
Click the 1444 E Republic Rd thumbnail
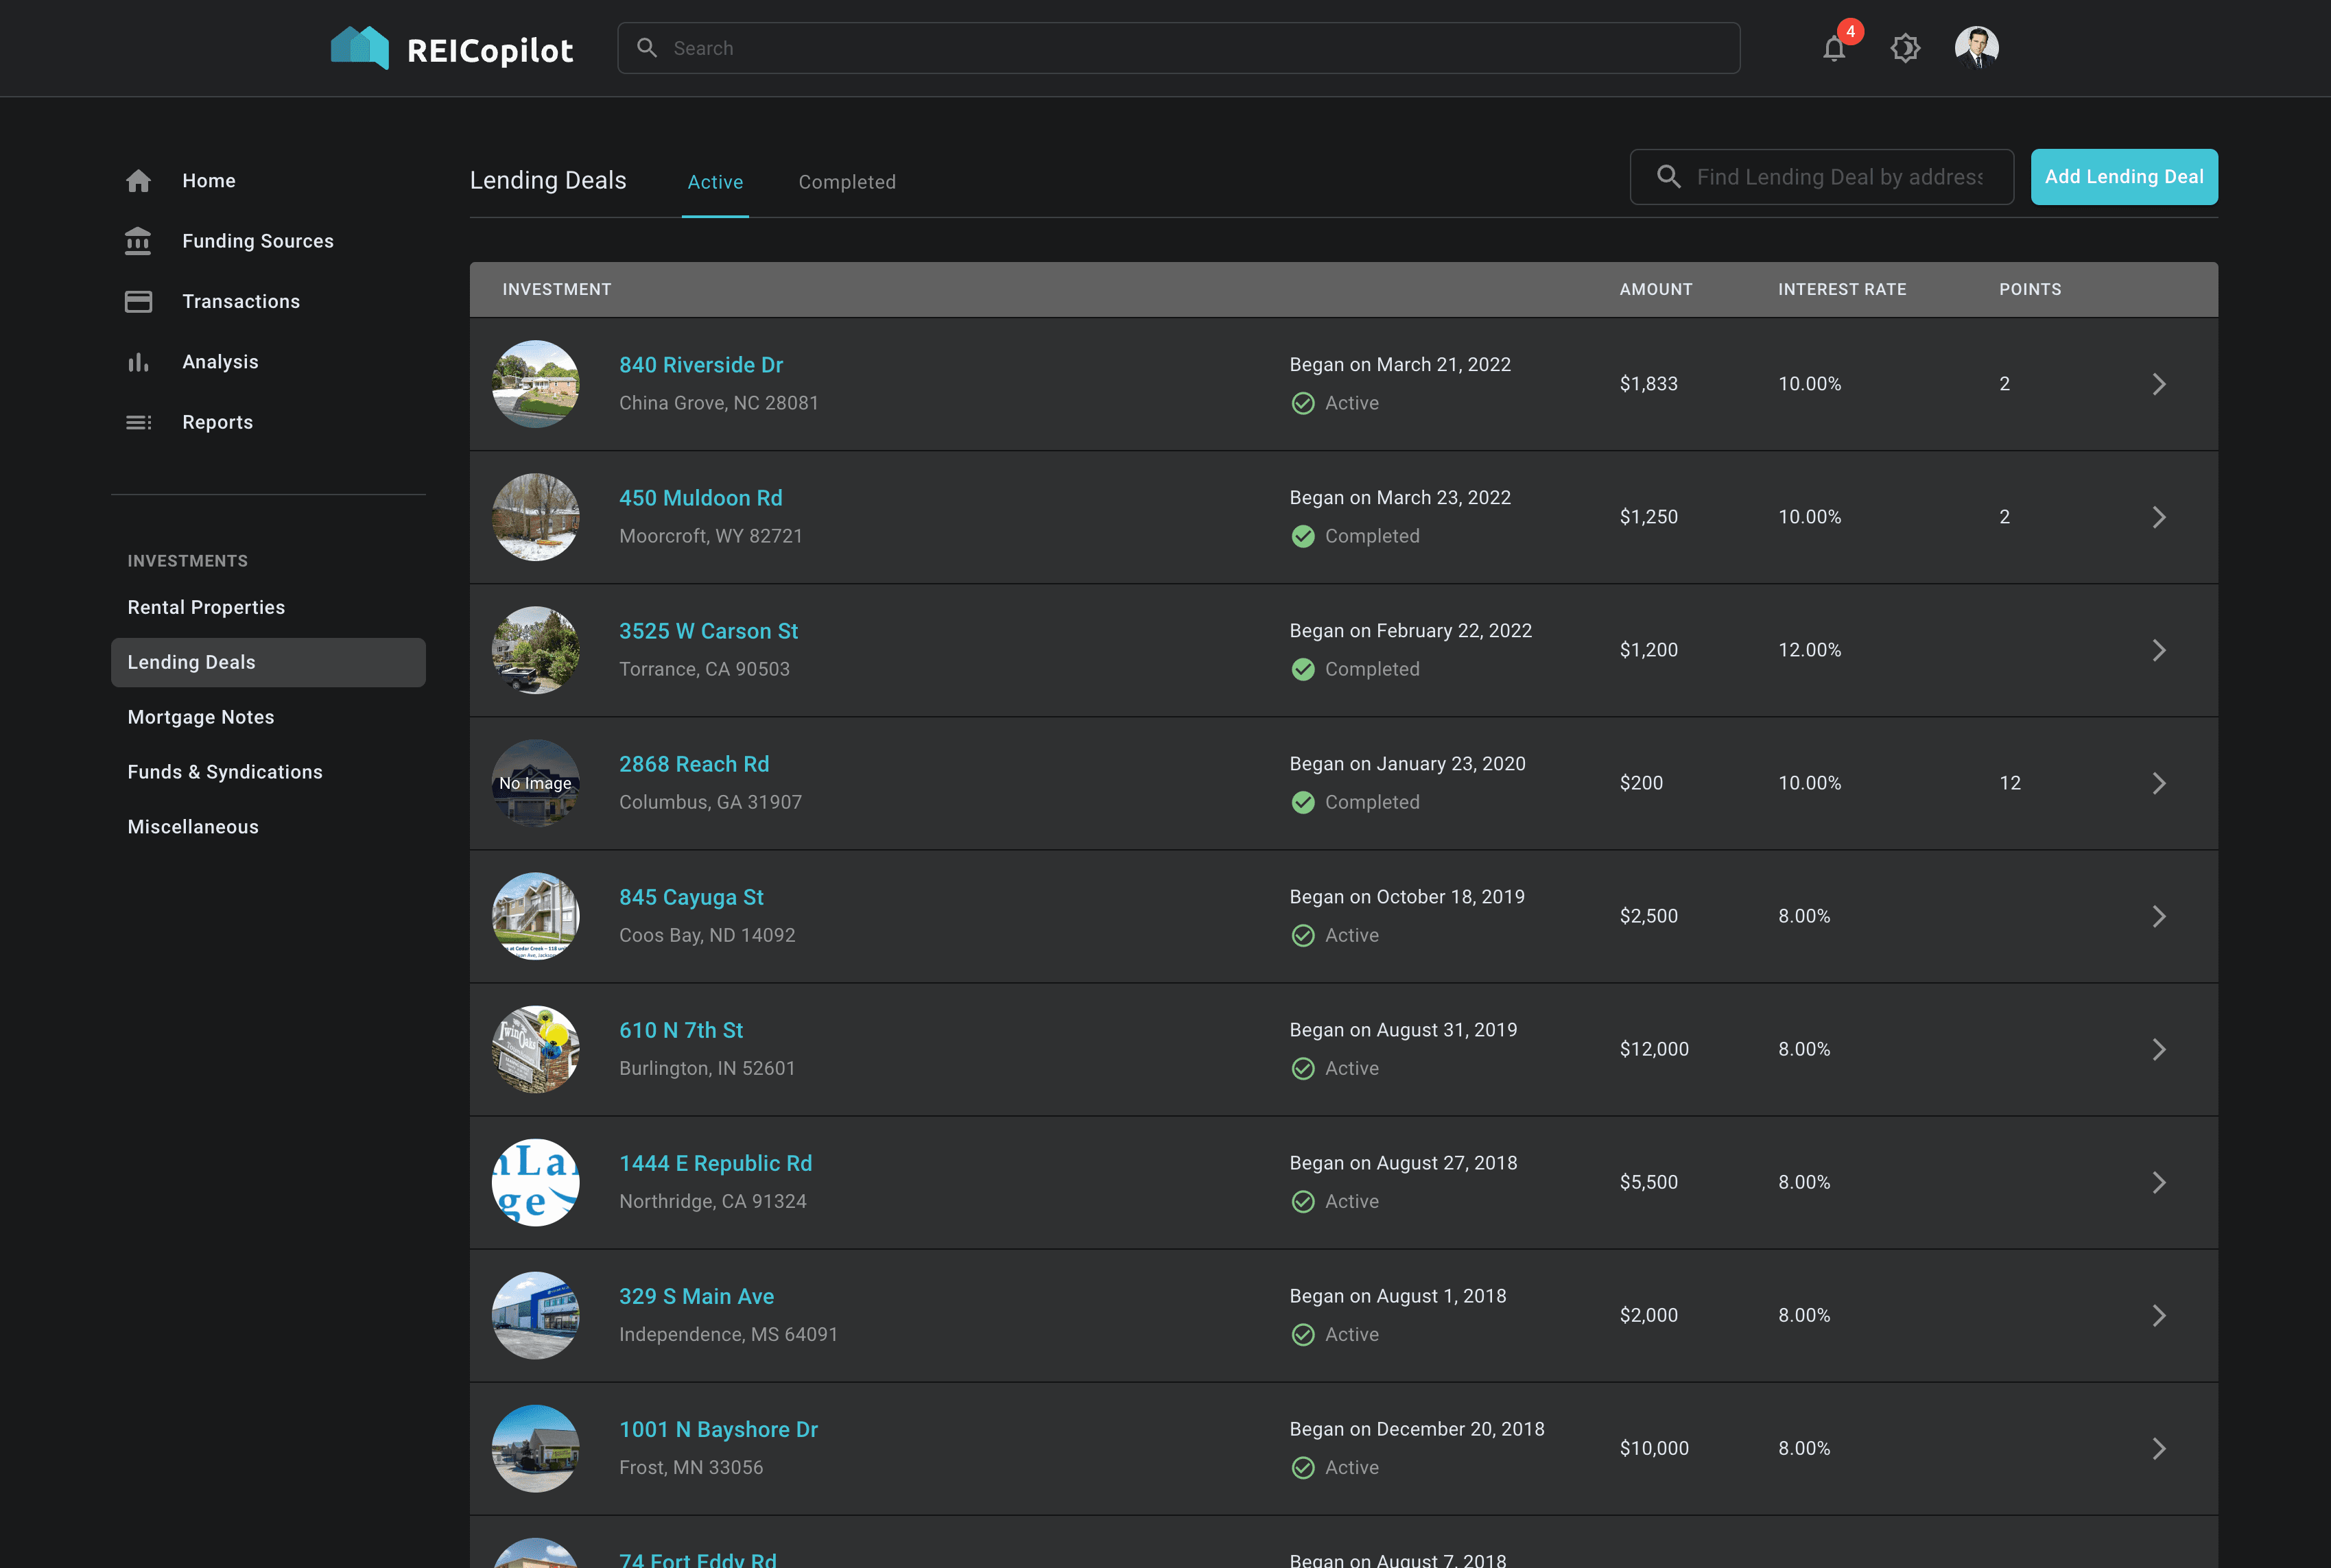click(535, 1182)
